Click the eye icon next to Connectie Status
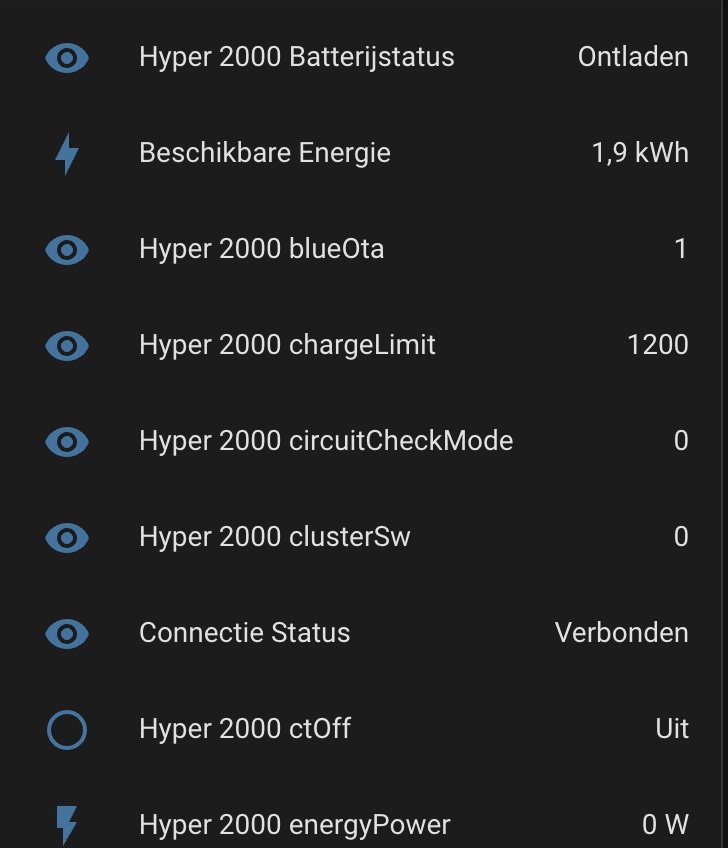The image size is (728, 848). [x=67, y=634]
